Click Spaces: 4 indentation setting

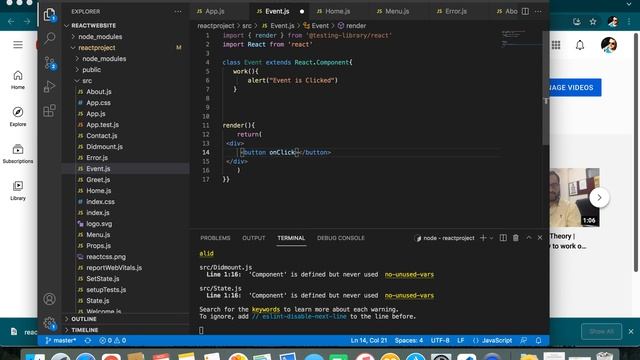[409, 340]
